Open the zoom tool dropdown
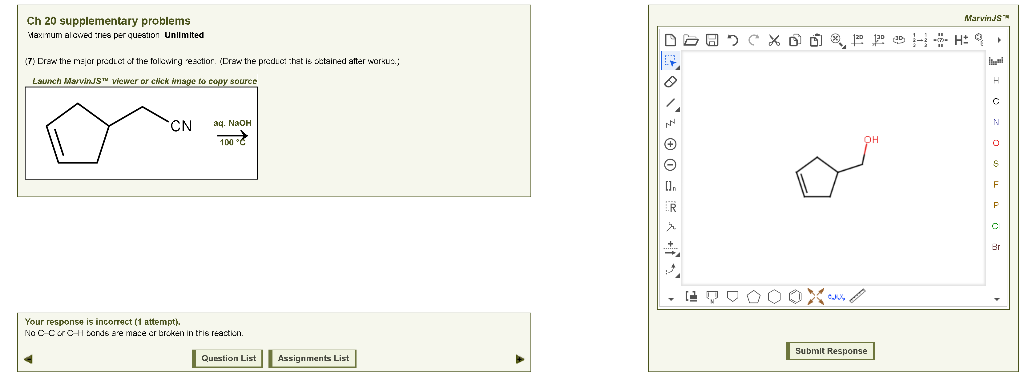Viewport: 1024px width, 385px height. coord(837,40)
